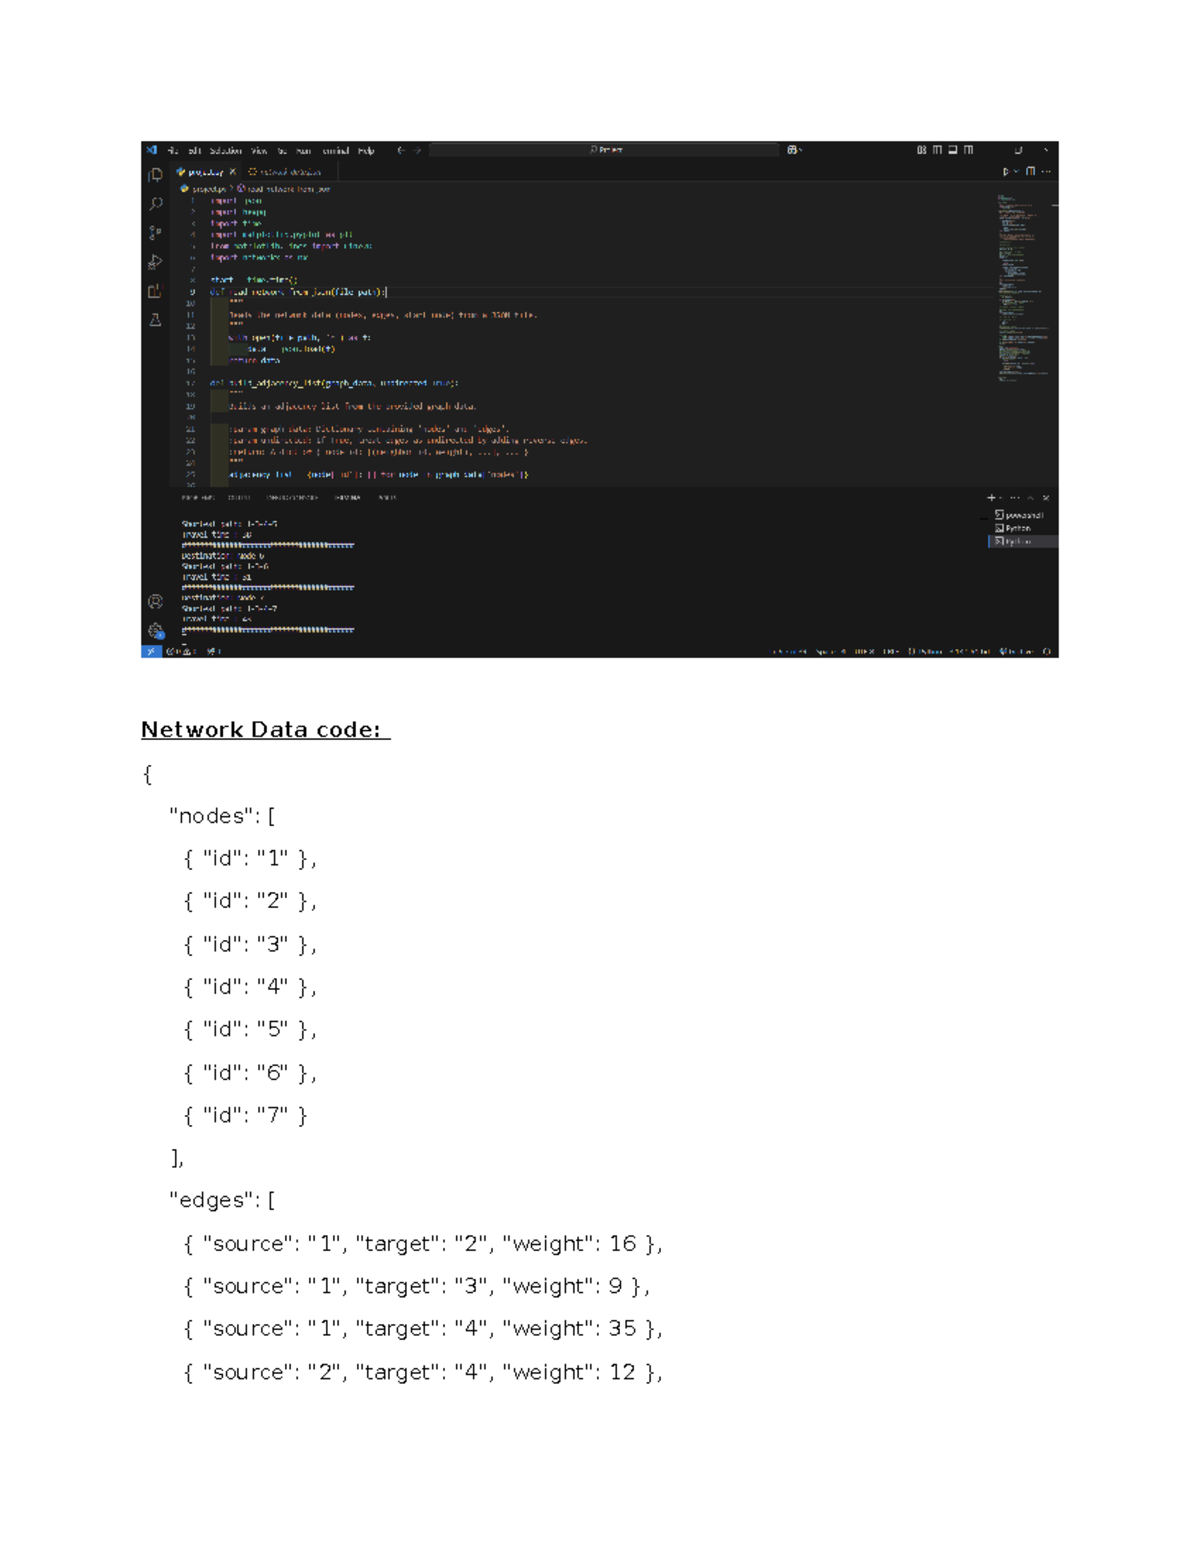This screenshot has width=1200, height=1553.
Task: Select the Debug Console panel tab
Action: coord(292,497)
